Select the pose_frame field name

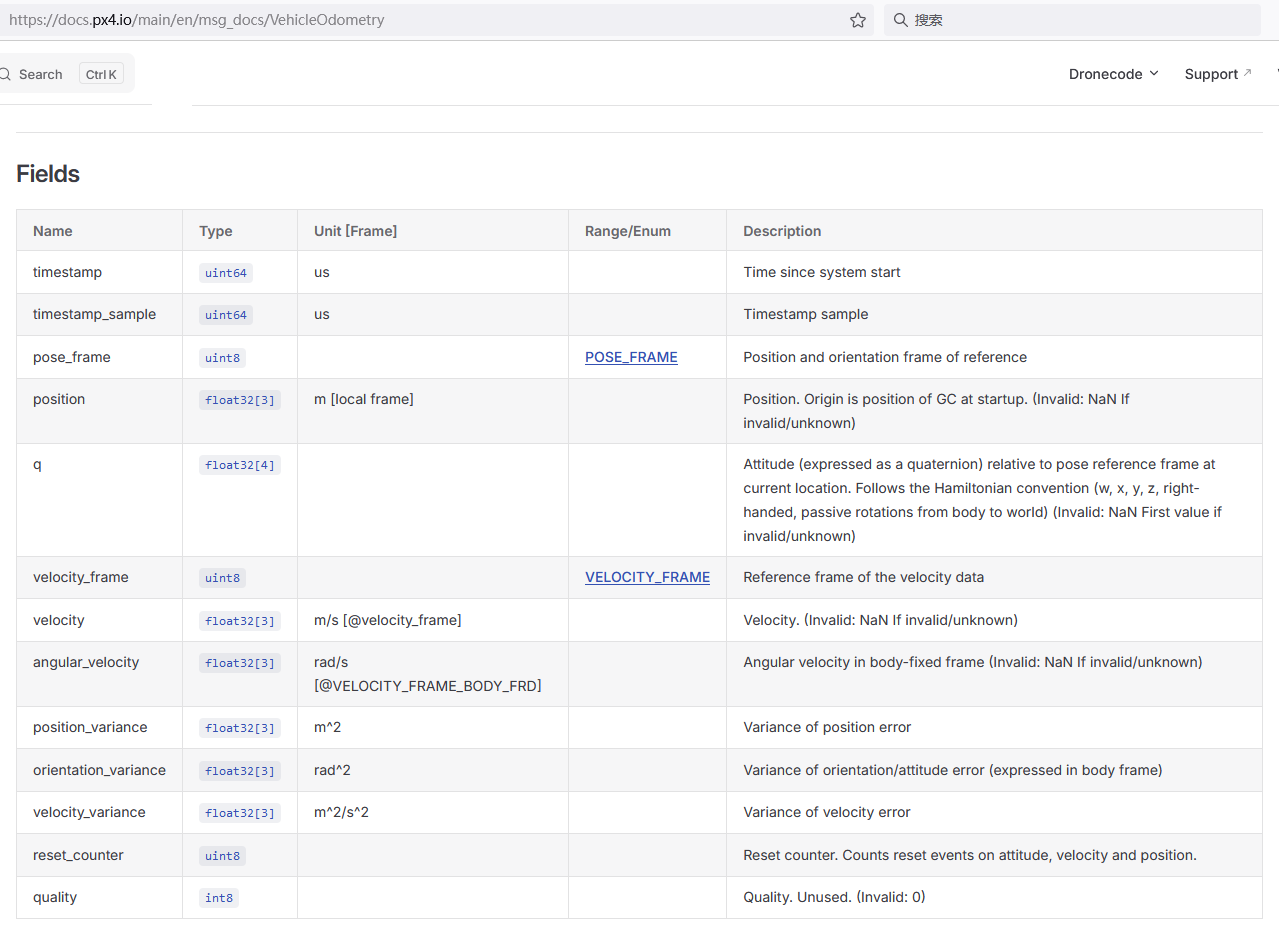click(72, 357)
